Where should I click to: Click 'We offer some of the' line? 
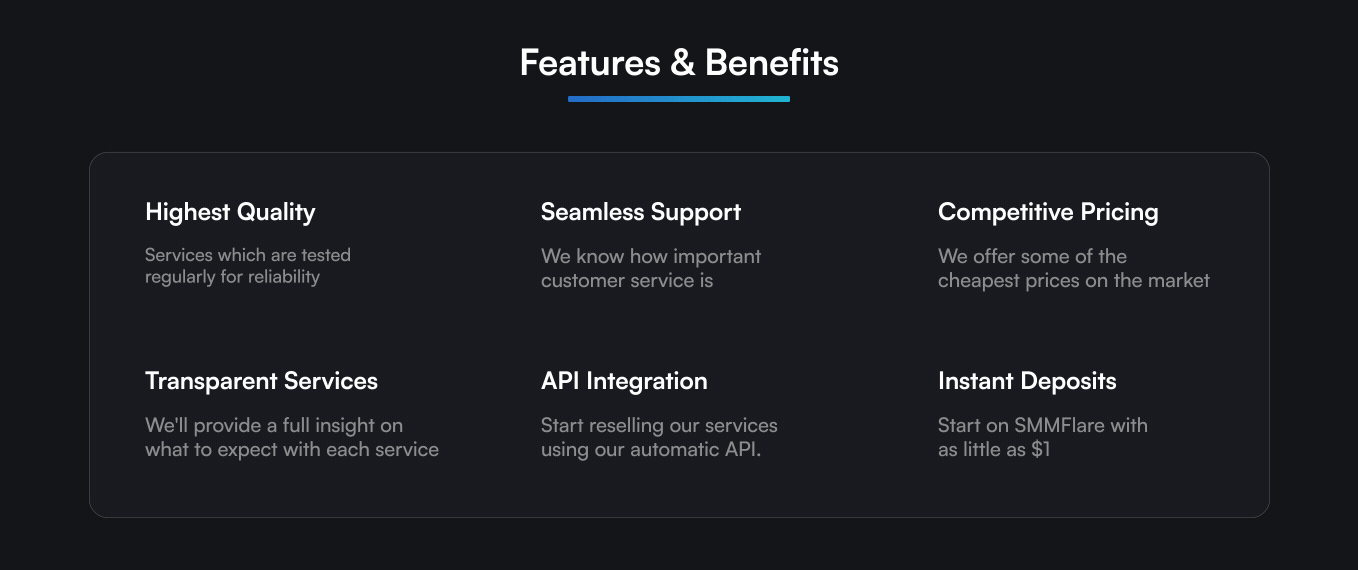[1032, 256]
